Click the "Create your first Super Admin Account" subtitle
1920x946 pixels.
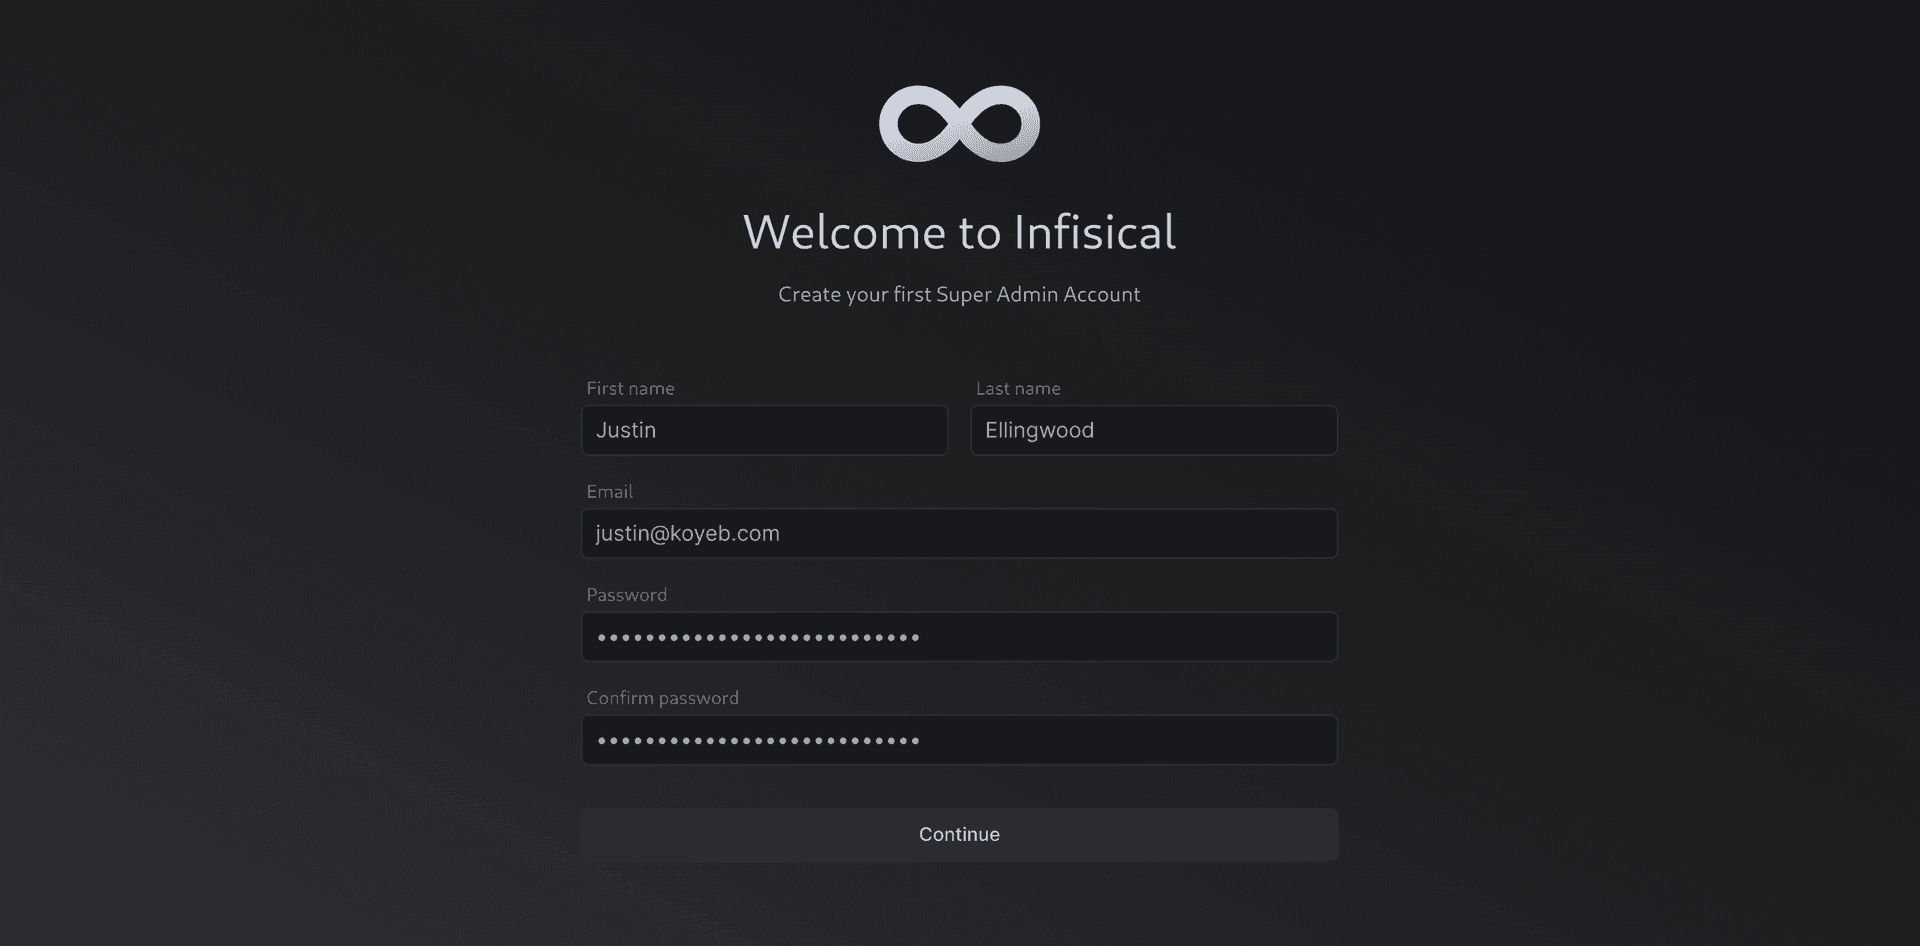[959, 294]
